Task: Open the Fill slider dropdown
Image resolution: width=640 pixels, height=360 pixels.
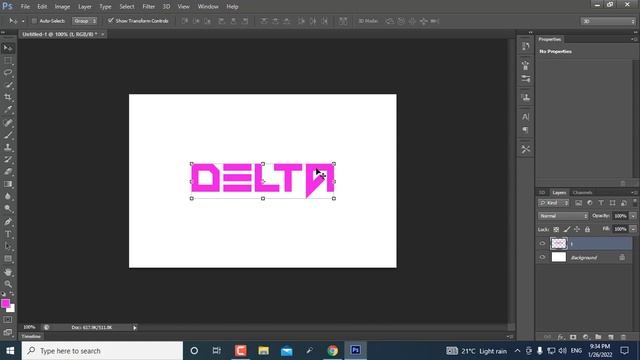Action: pos(633,229)
